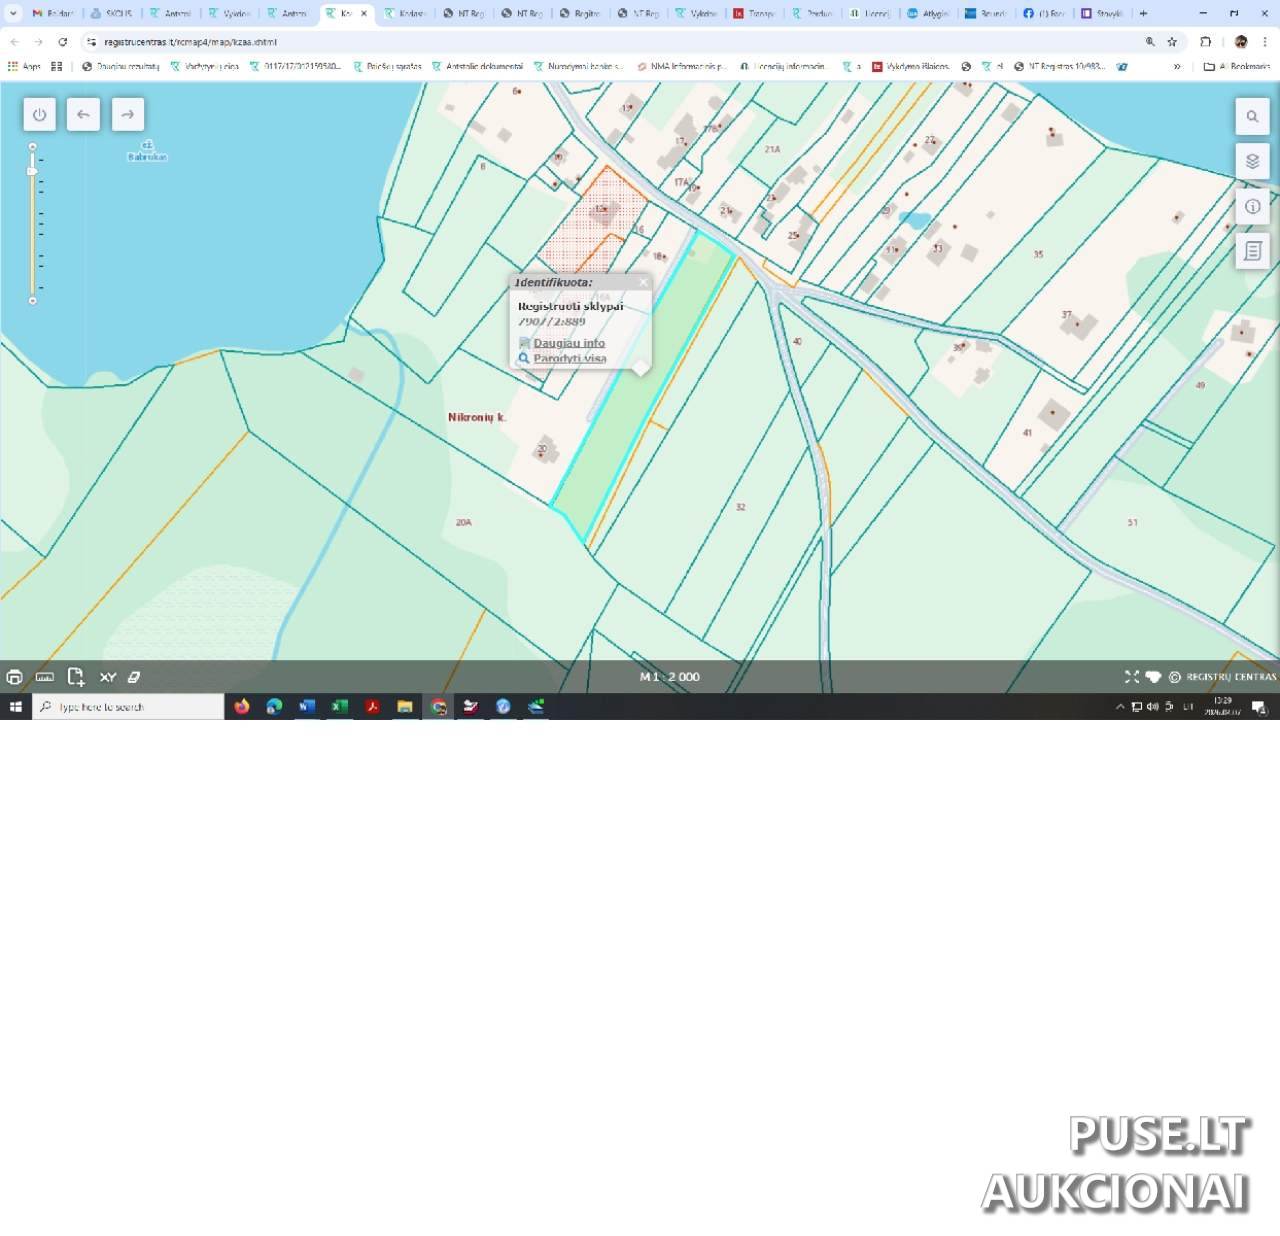Click the power/reset map button
Image resolution: width=1280 pixels, height=1236 pixels.
tap(39, 115)
